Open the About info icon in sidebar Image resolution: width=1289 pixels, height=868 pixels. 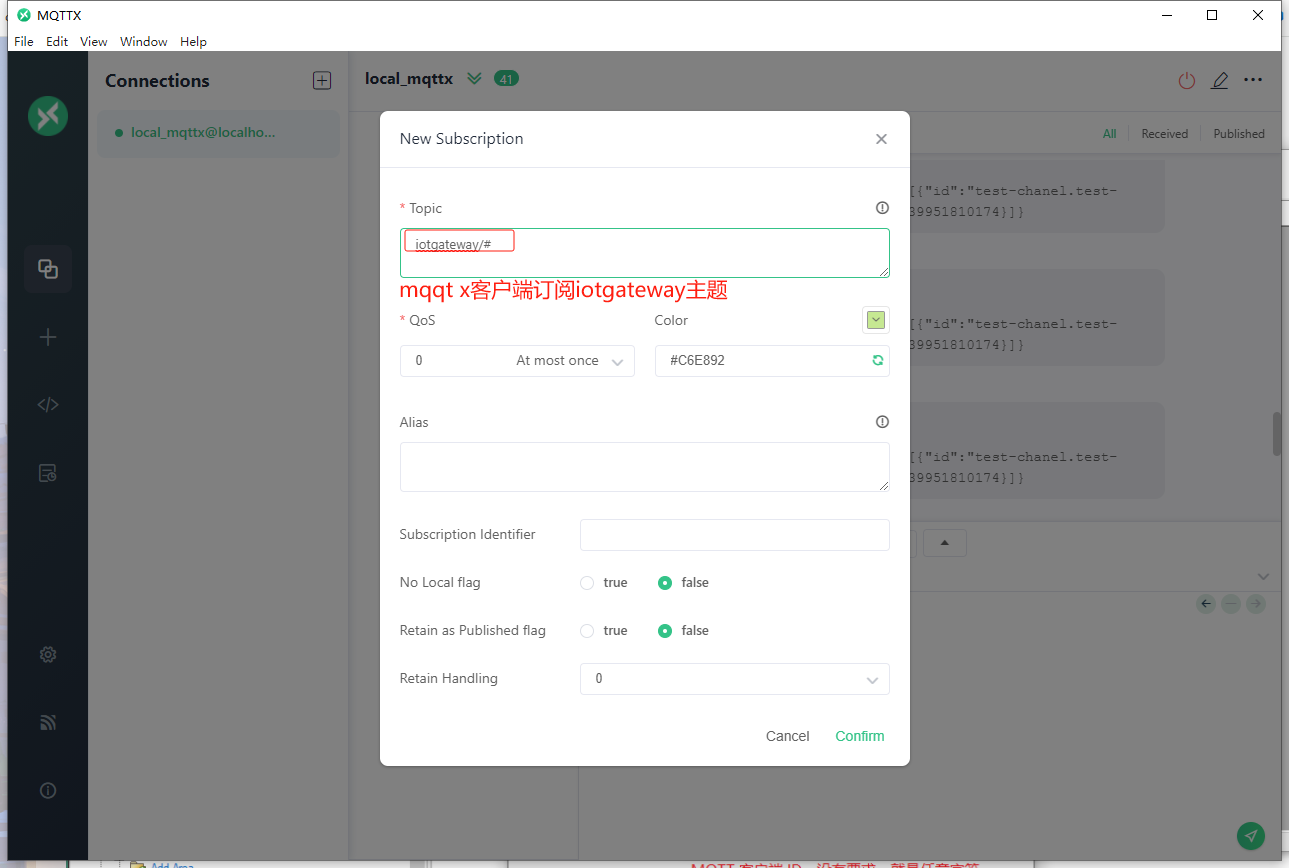[x=48, y=790]
